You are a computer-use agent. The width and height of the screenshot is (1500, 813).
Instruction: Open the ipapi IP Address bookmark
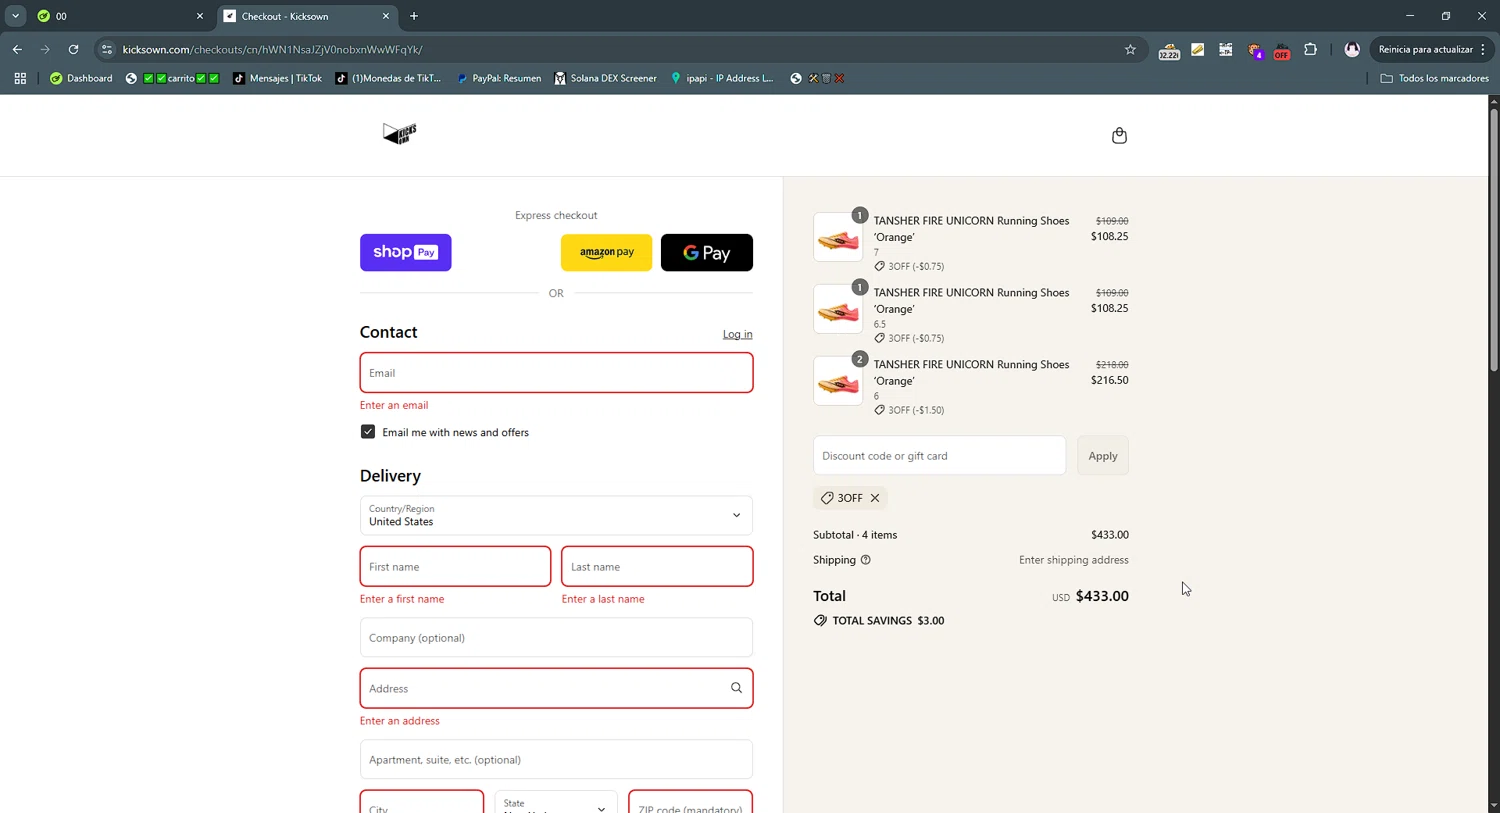722,78
